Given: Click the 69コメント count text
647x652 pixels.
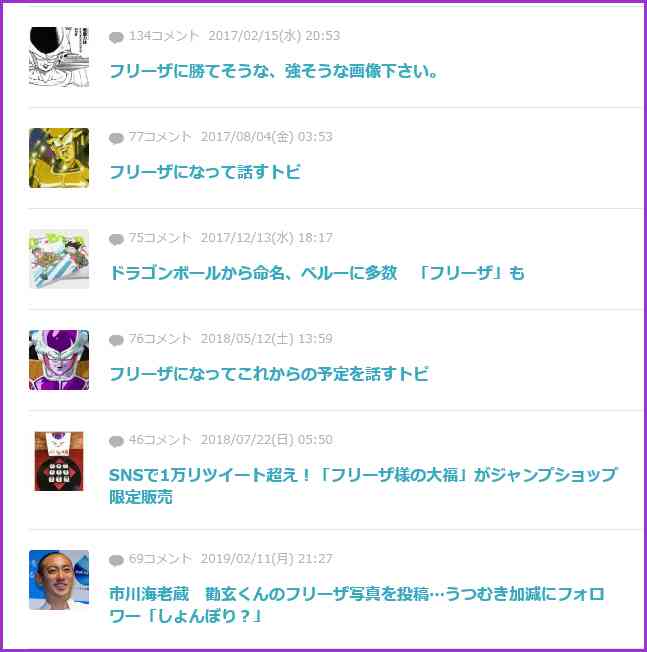Looking at the screenshot, I should [160, 558].
